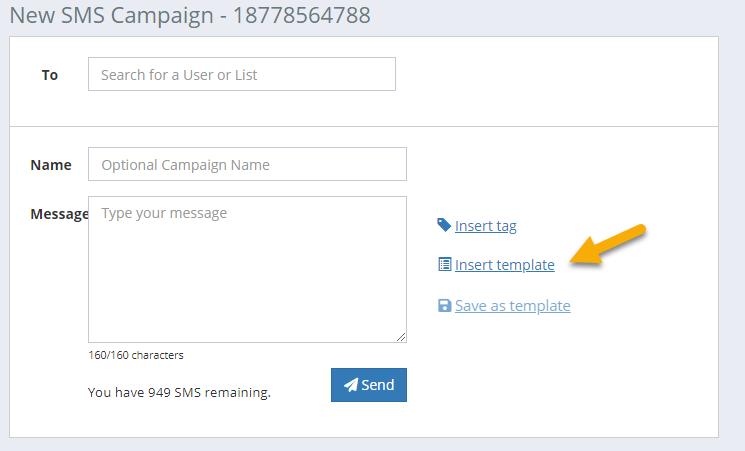The height and width of the screenshot is (451, 745).
Task: Focus the Search for a User or List field
Action: (x=242, y=74)
